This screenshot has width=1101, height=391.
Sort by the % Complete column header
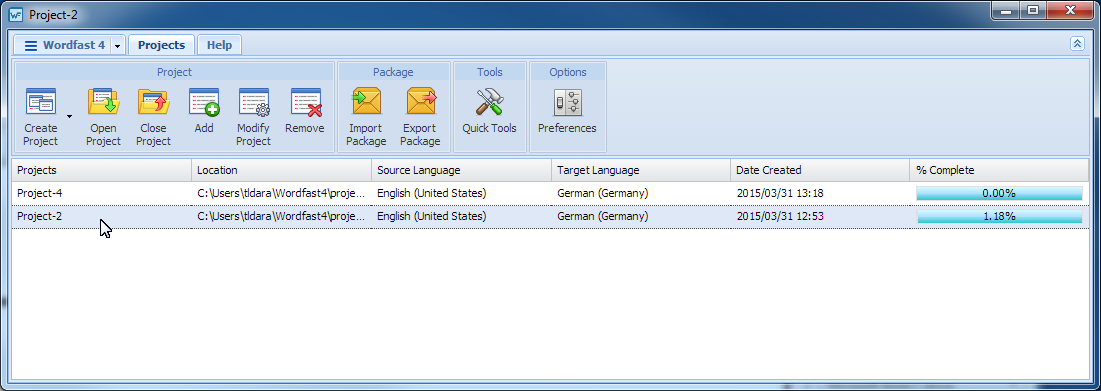click(x=999, y=170)
